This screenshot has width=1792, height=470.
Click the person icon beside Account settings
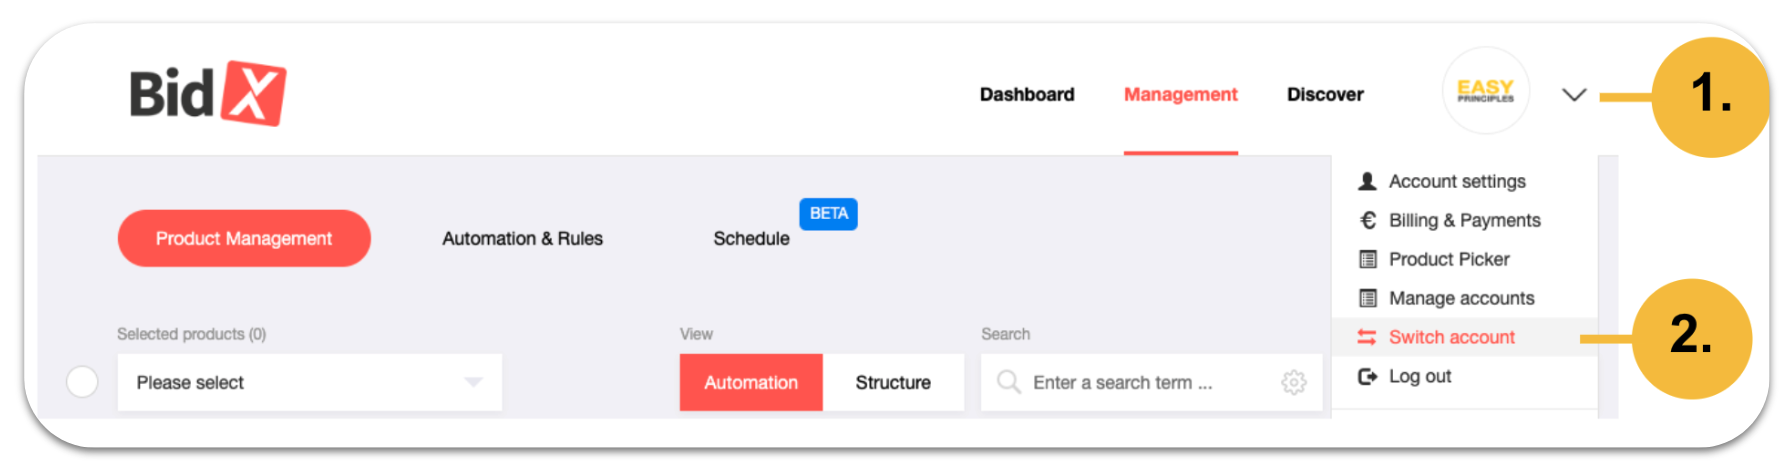click(1367, 181)
